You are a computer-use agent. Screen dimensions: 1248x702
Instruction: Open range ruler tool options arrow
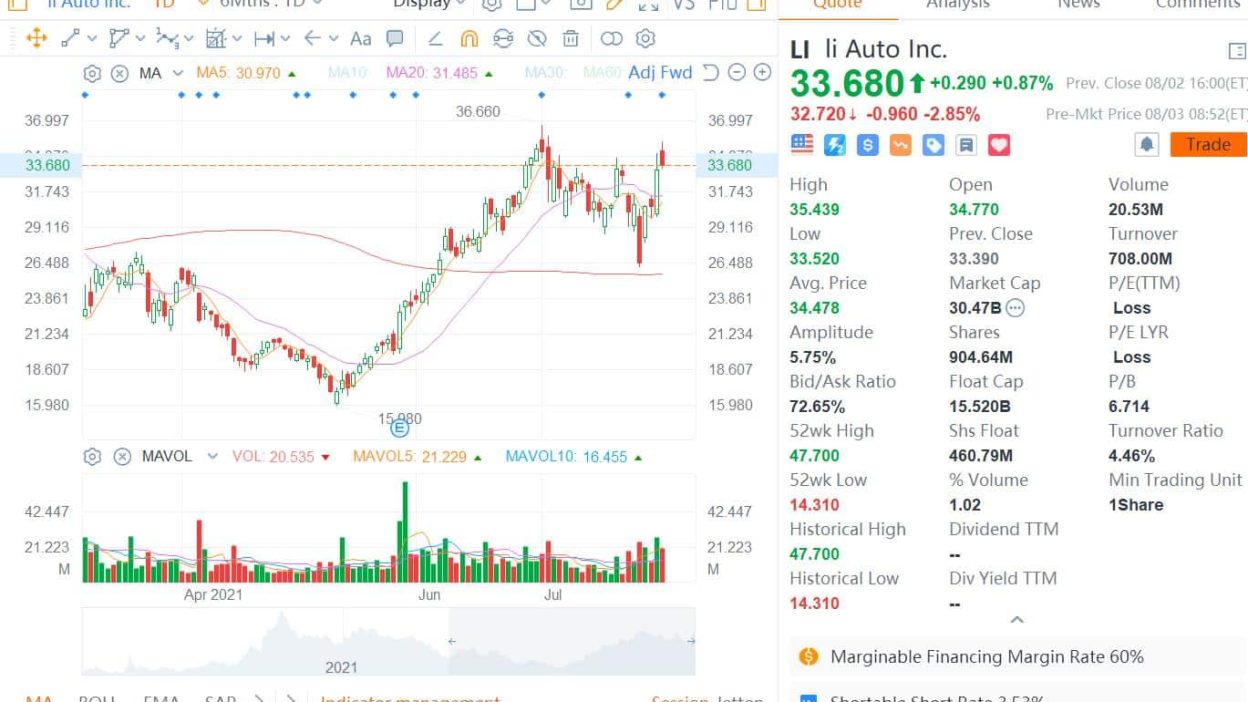286,39
